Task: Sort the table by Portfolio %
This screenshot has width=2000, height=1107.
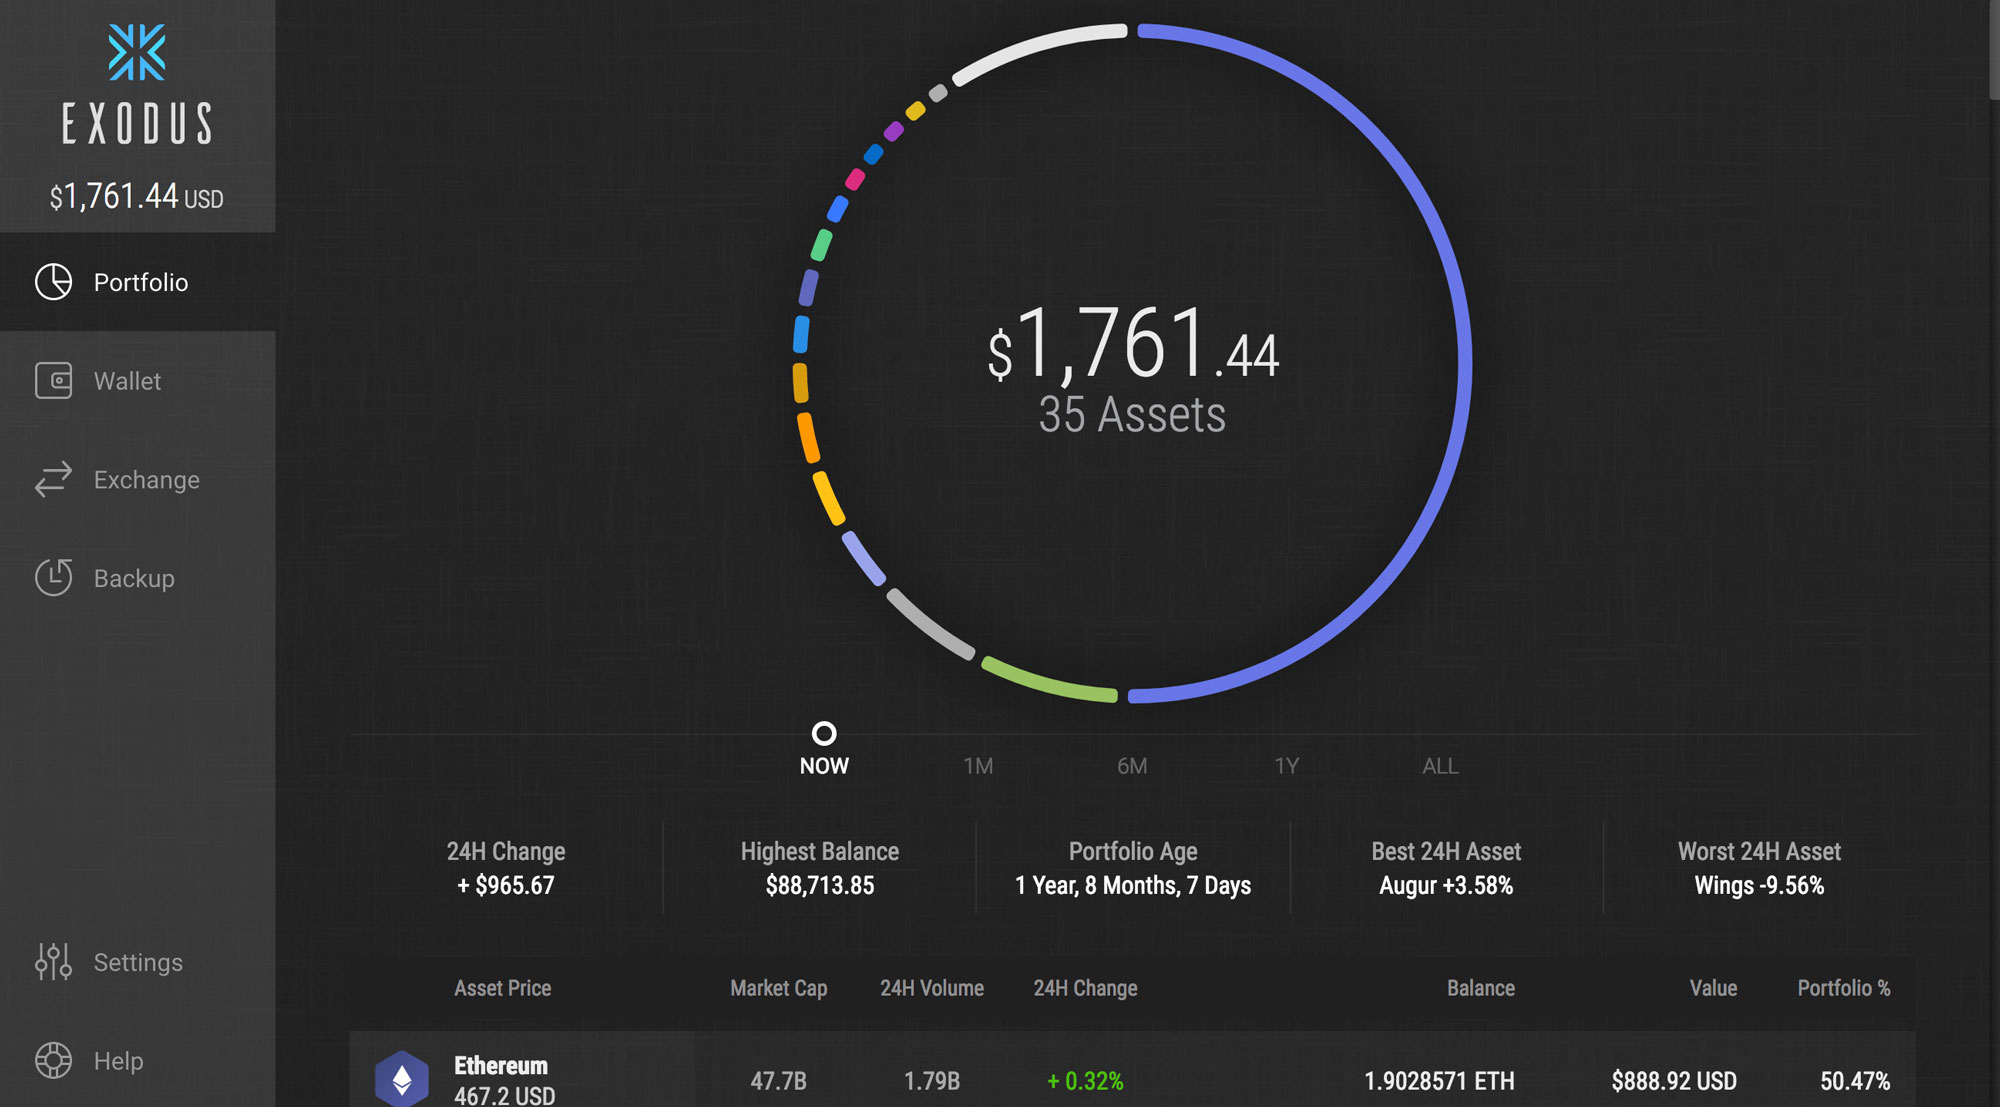Action: tap(1844, 988)
